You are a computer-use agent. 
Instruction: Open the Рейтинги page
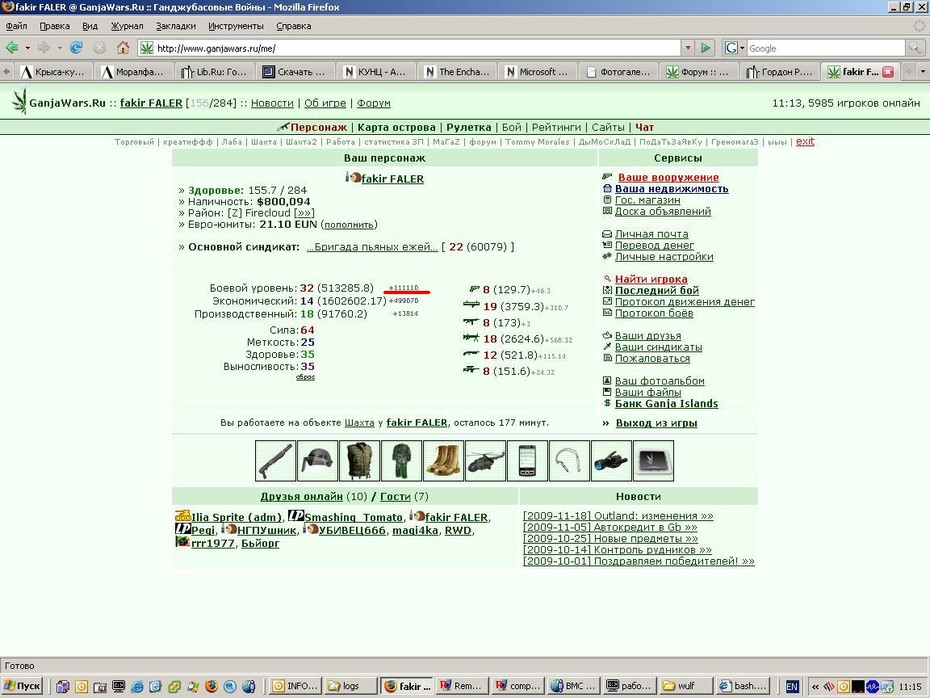pos(556,127)
